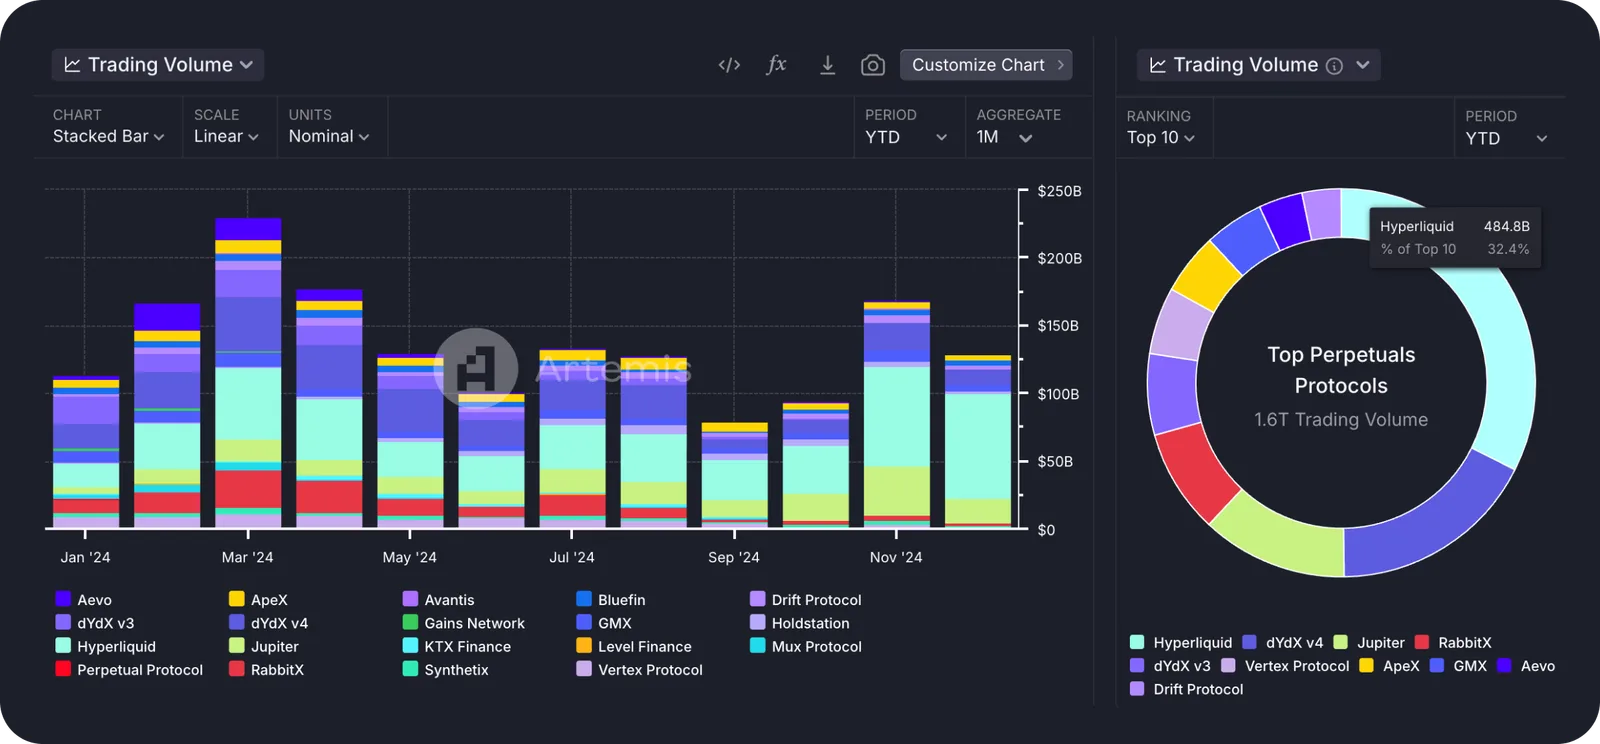The image size is (1600, 744).
Task: Open the Linear scale dropdown
Action: (x=226, y=137)
